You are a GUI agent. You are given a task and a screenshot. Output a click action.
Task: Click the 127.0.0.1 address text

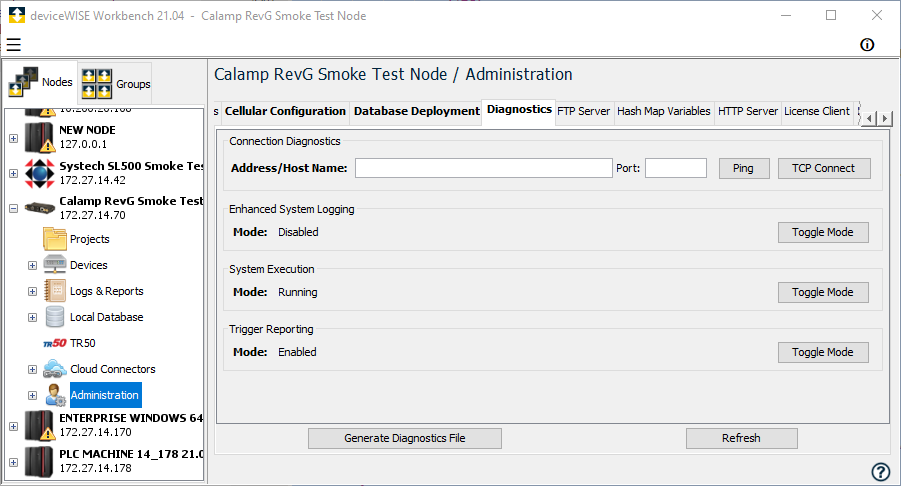[83, 144]
